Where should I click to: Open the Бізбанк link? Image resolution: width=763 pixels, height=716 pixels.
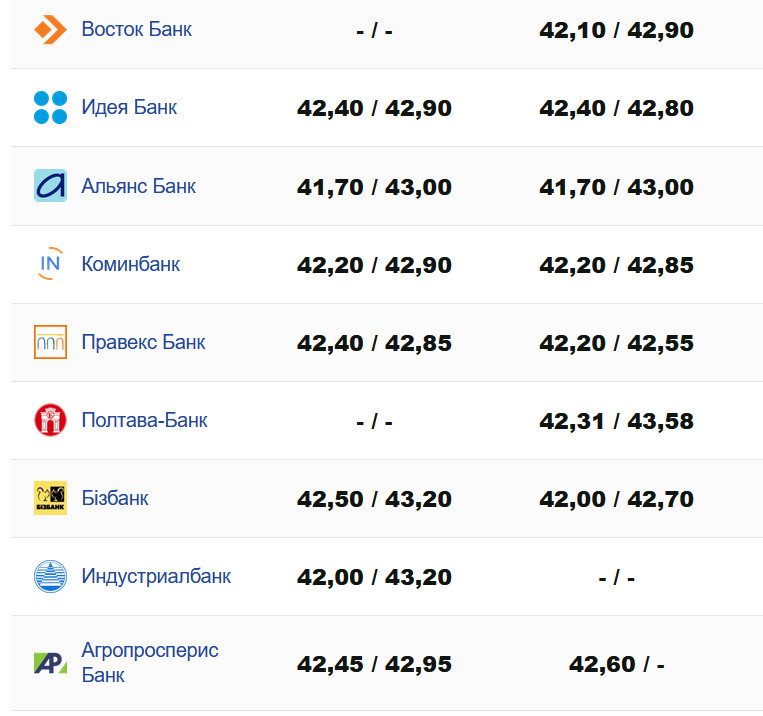[x=115, y=498]
